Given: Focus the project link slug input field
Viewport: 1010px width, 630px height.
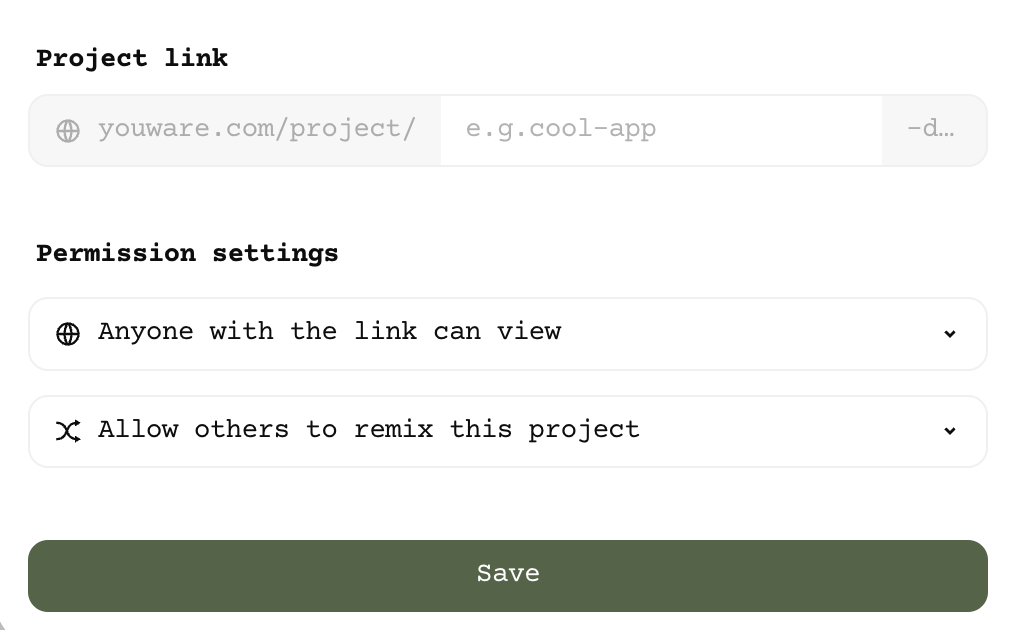Looking at the screenshot, I should point(660,130).
